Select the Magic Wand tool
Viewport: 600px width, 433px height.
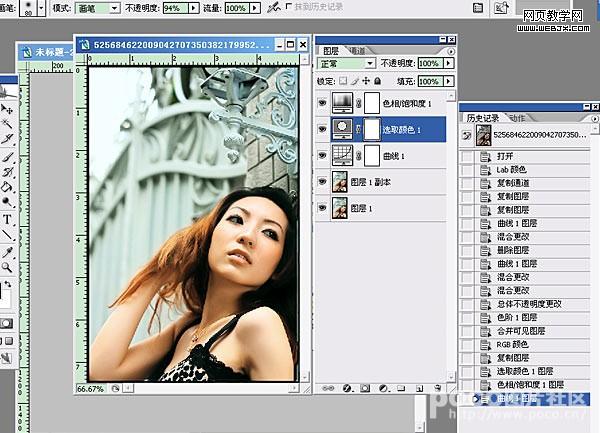[7, 123]
